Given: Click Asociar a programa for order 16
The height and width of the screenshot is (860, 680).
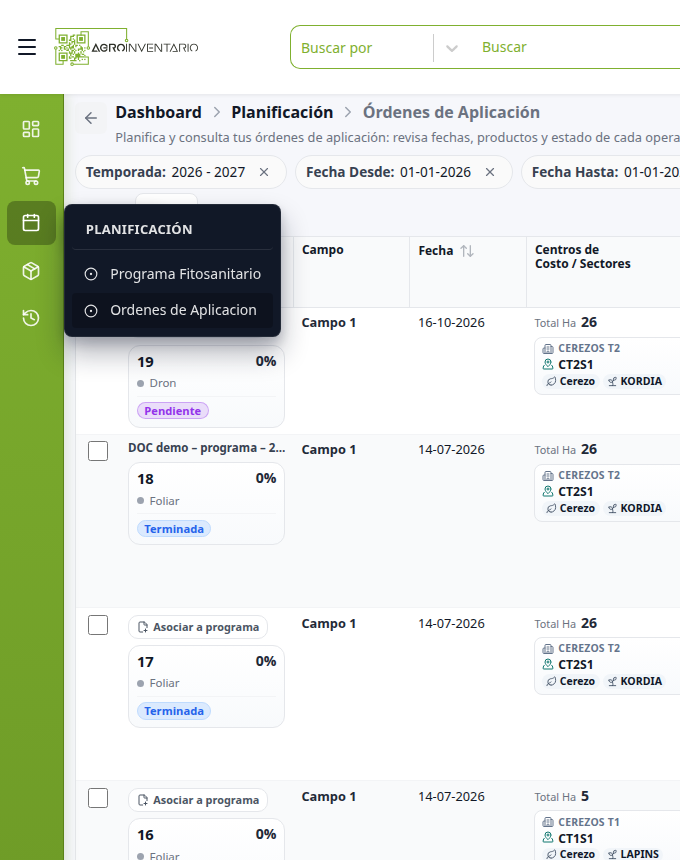Looking at the screenshot, I should 198,800.
